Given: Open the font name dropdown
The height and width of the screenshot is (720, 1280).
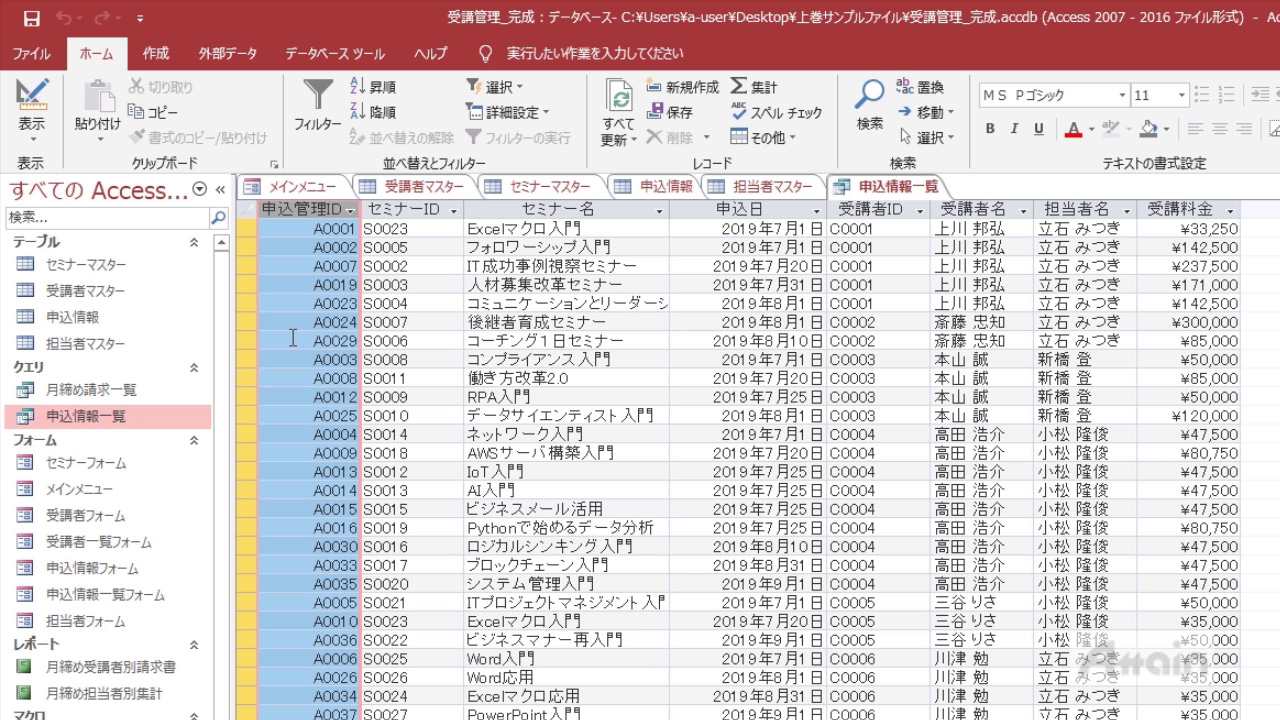Looking at the screenshot, I should (x=1121, y=95).
